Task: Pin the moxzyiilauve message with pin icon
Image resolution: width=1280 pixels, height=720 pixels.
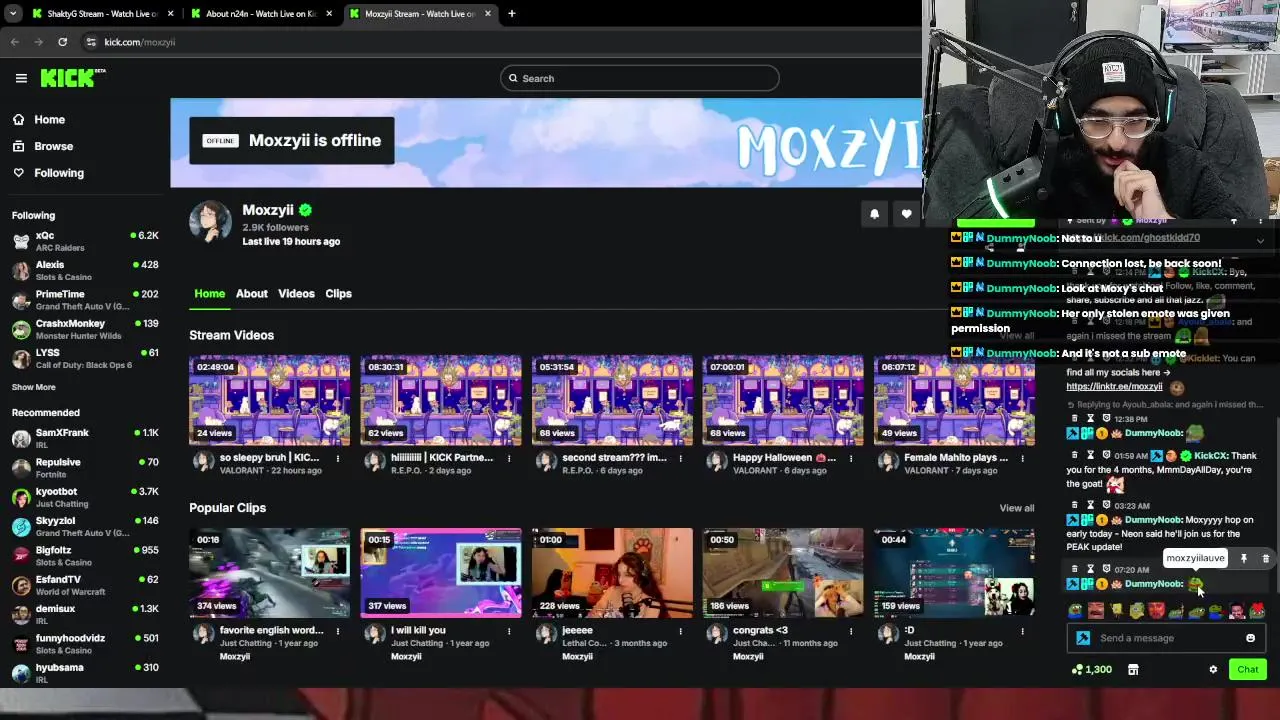Action: 1243,559
